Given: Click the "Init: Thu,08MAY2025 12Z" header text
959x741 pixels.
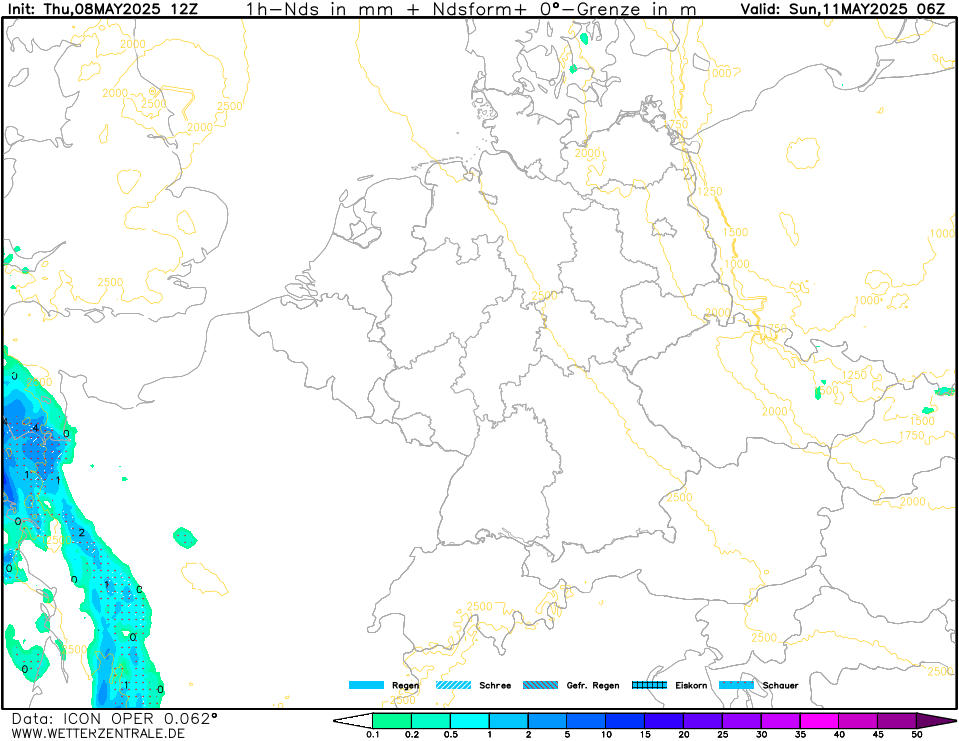Looking at the screenshot, I should tap(104, 9).
